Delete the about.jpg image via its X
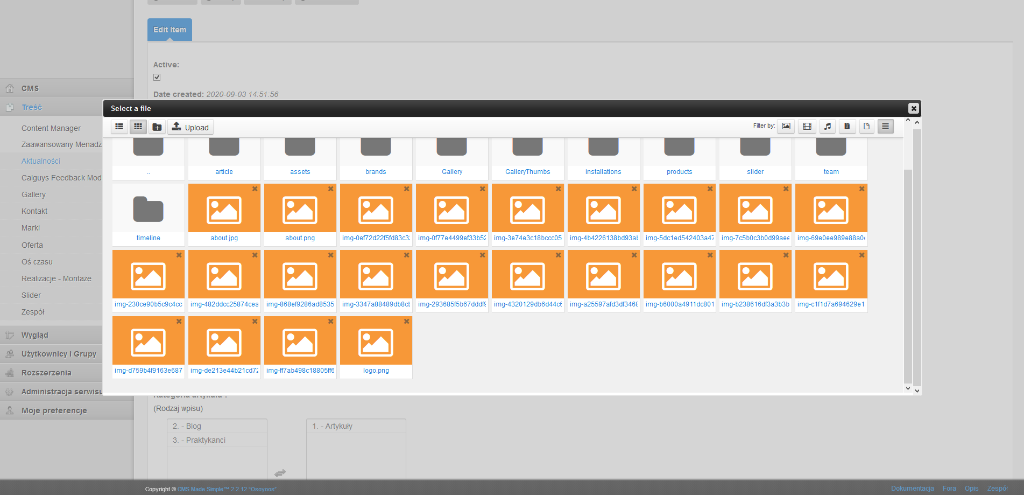 pyautogui.click(x=255, y=188)
